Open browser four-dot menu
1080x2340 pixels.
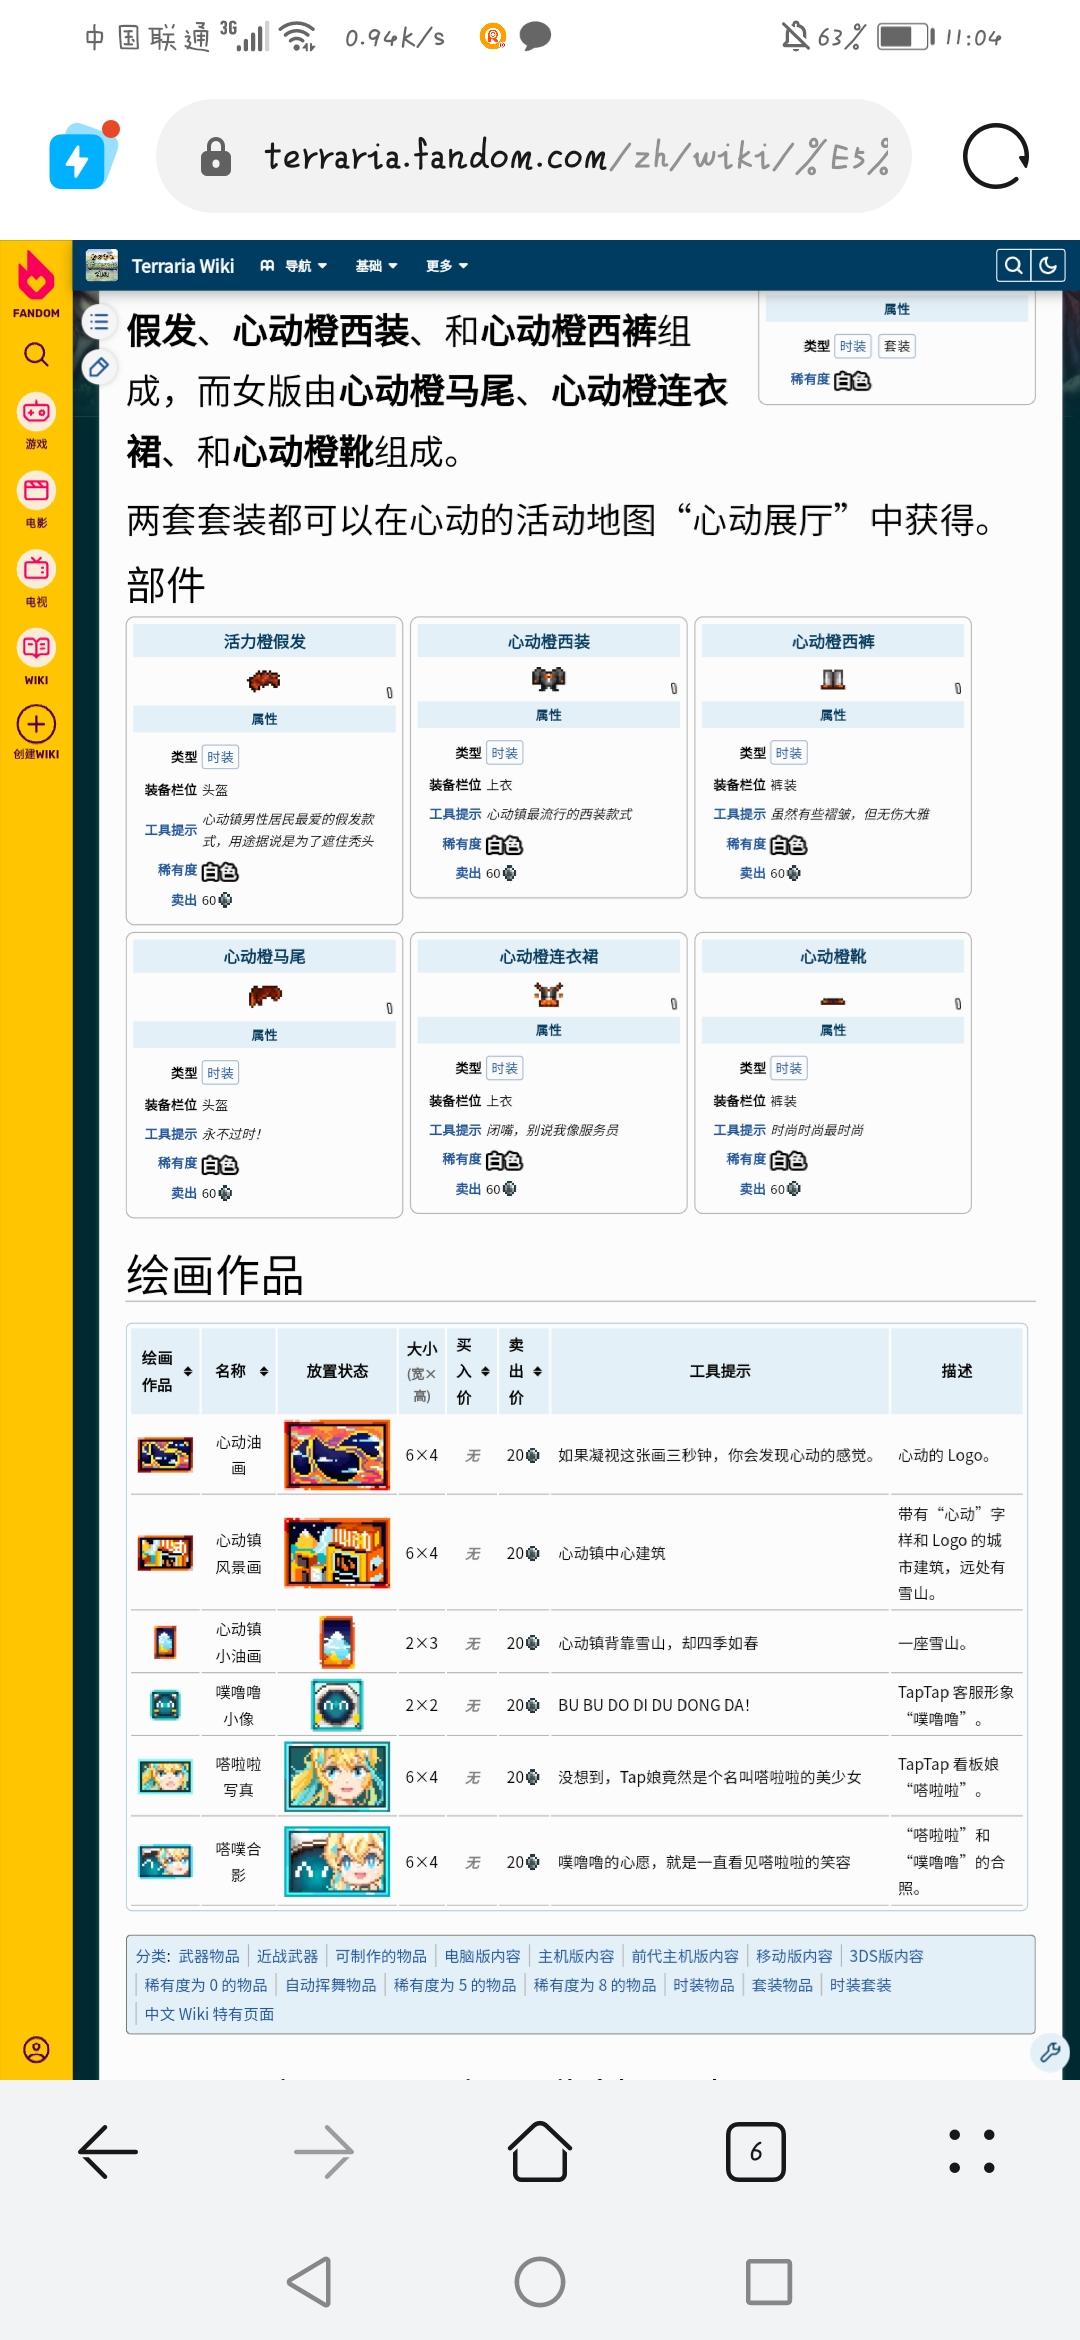[x=972, y=2151]
